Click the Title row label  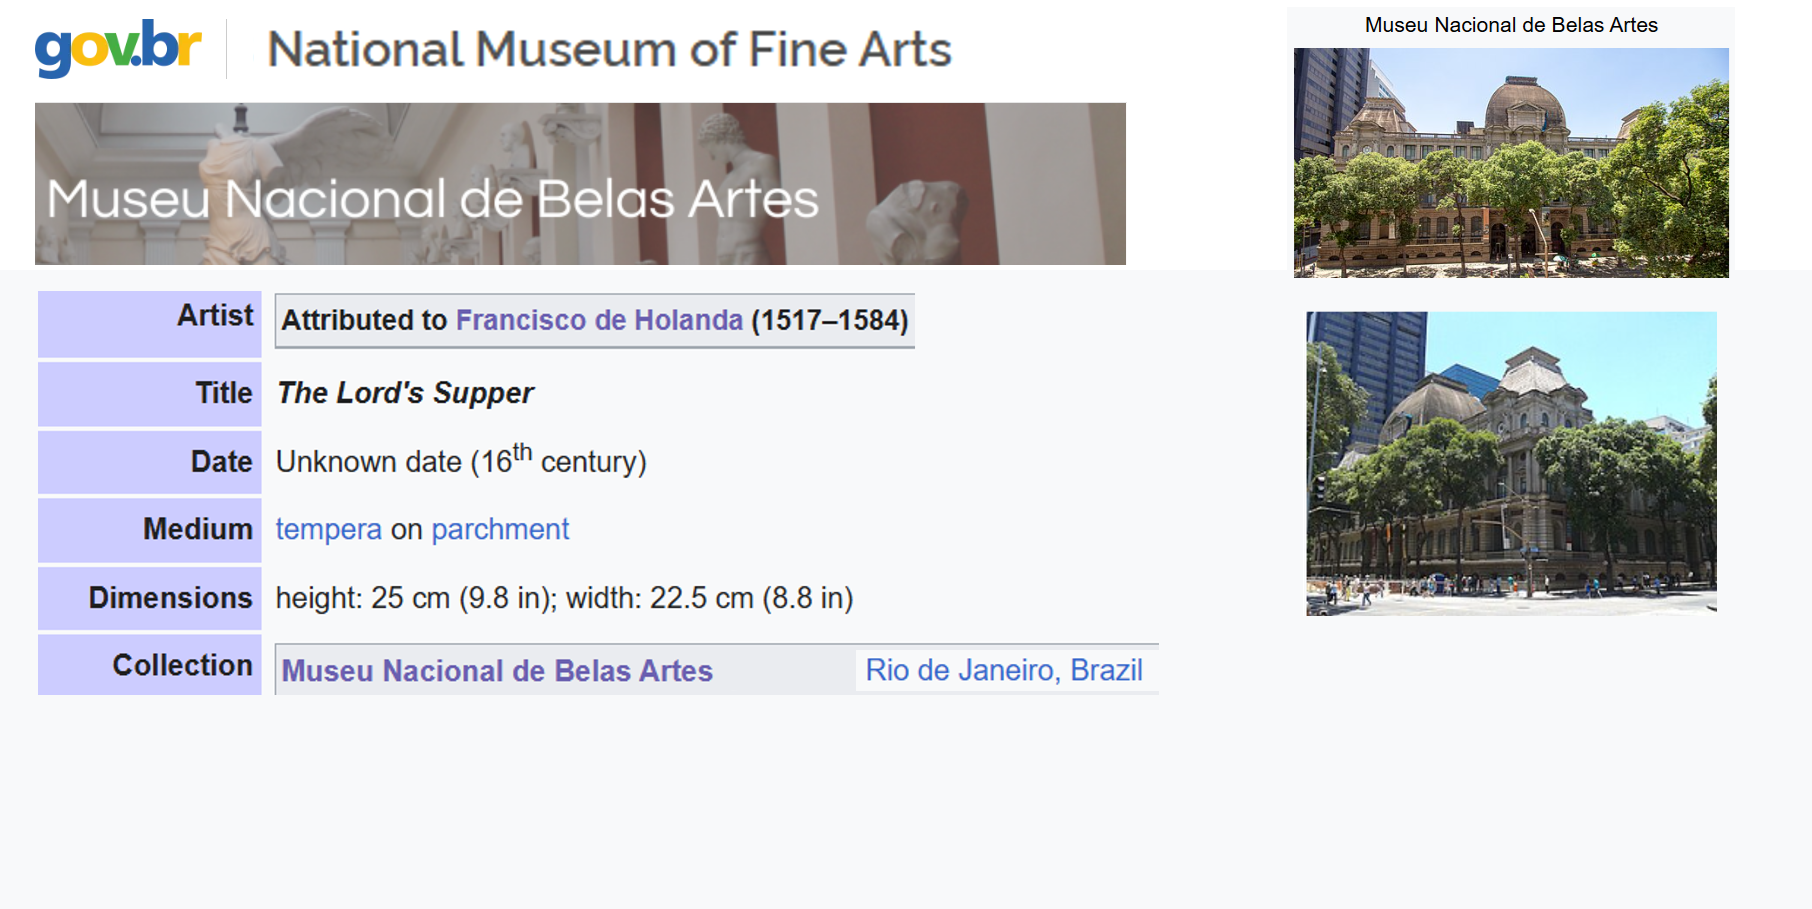(224, 393)
